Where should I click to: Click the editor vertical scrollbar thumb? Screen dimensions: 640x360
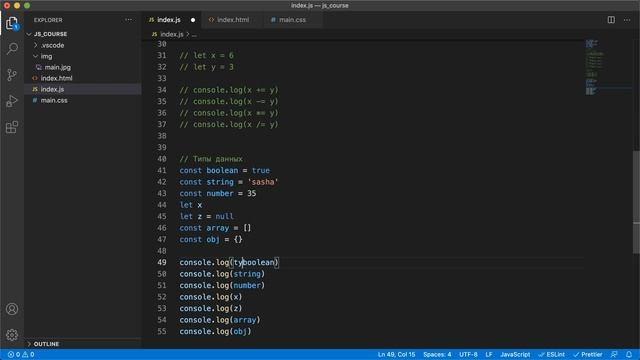[x=636, y=202]
